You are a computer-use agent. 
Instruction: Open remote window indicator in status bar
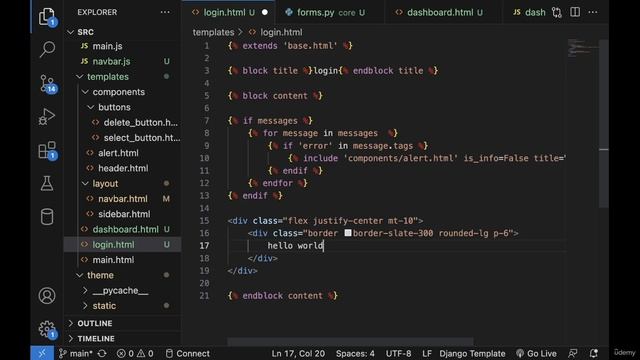[42, 353]
